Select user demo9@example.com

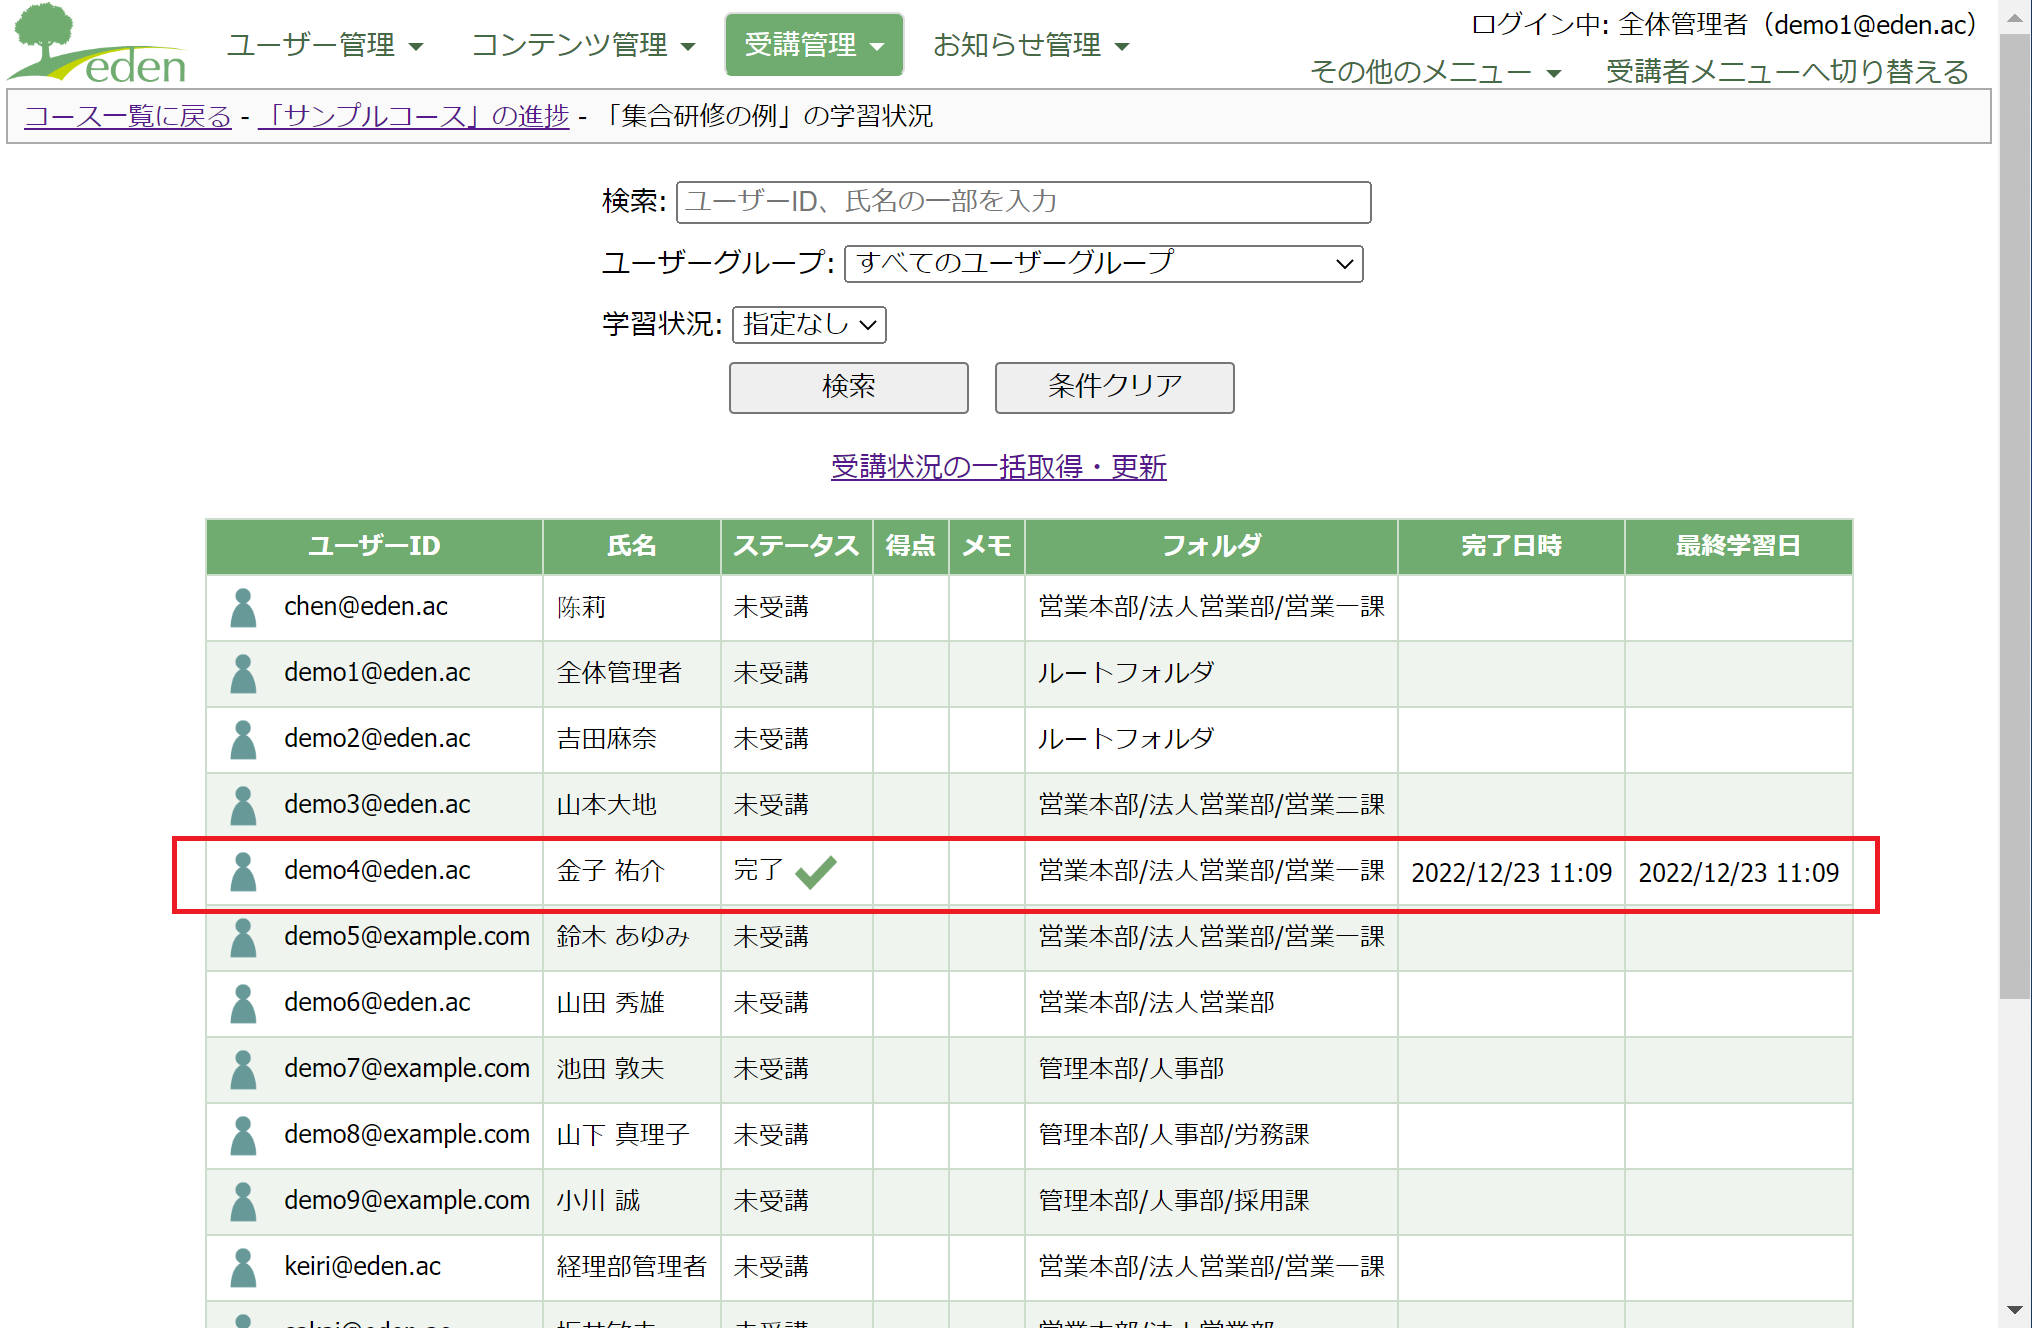click(407, 1200)
